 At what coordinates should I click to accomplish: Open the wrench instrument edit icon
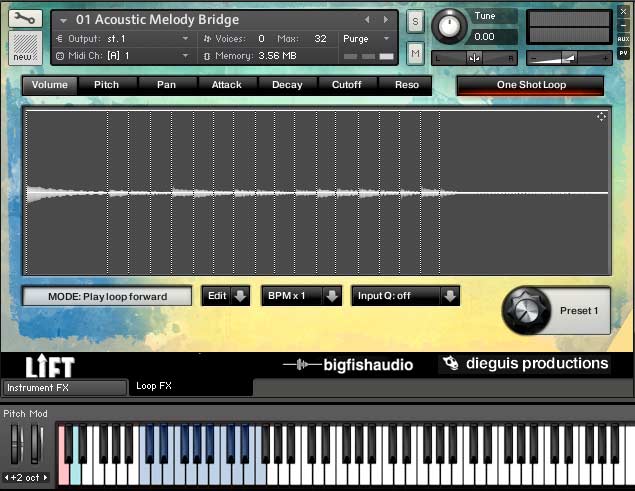[25, 19]
